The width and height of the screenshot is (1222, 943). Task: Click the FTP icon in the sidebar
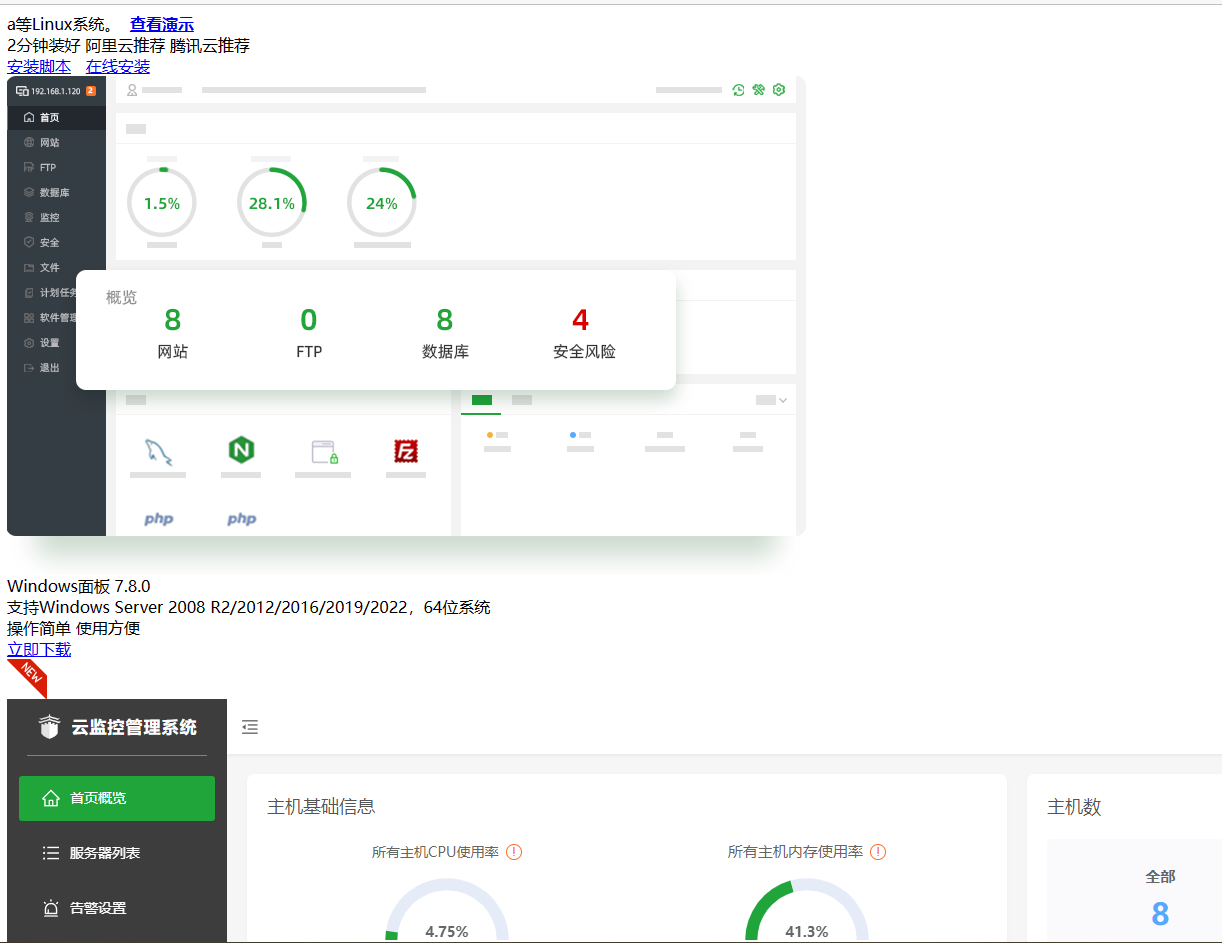coord(29,168)
